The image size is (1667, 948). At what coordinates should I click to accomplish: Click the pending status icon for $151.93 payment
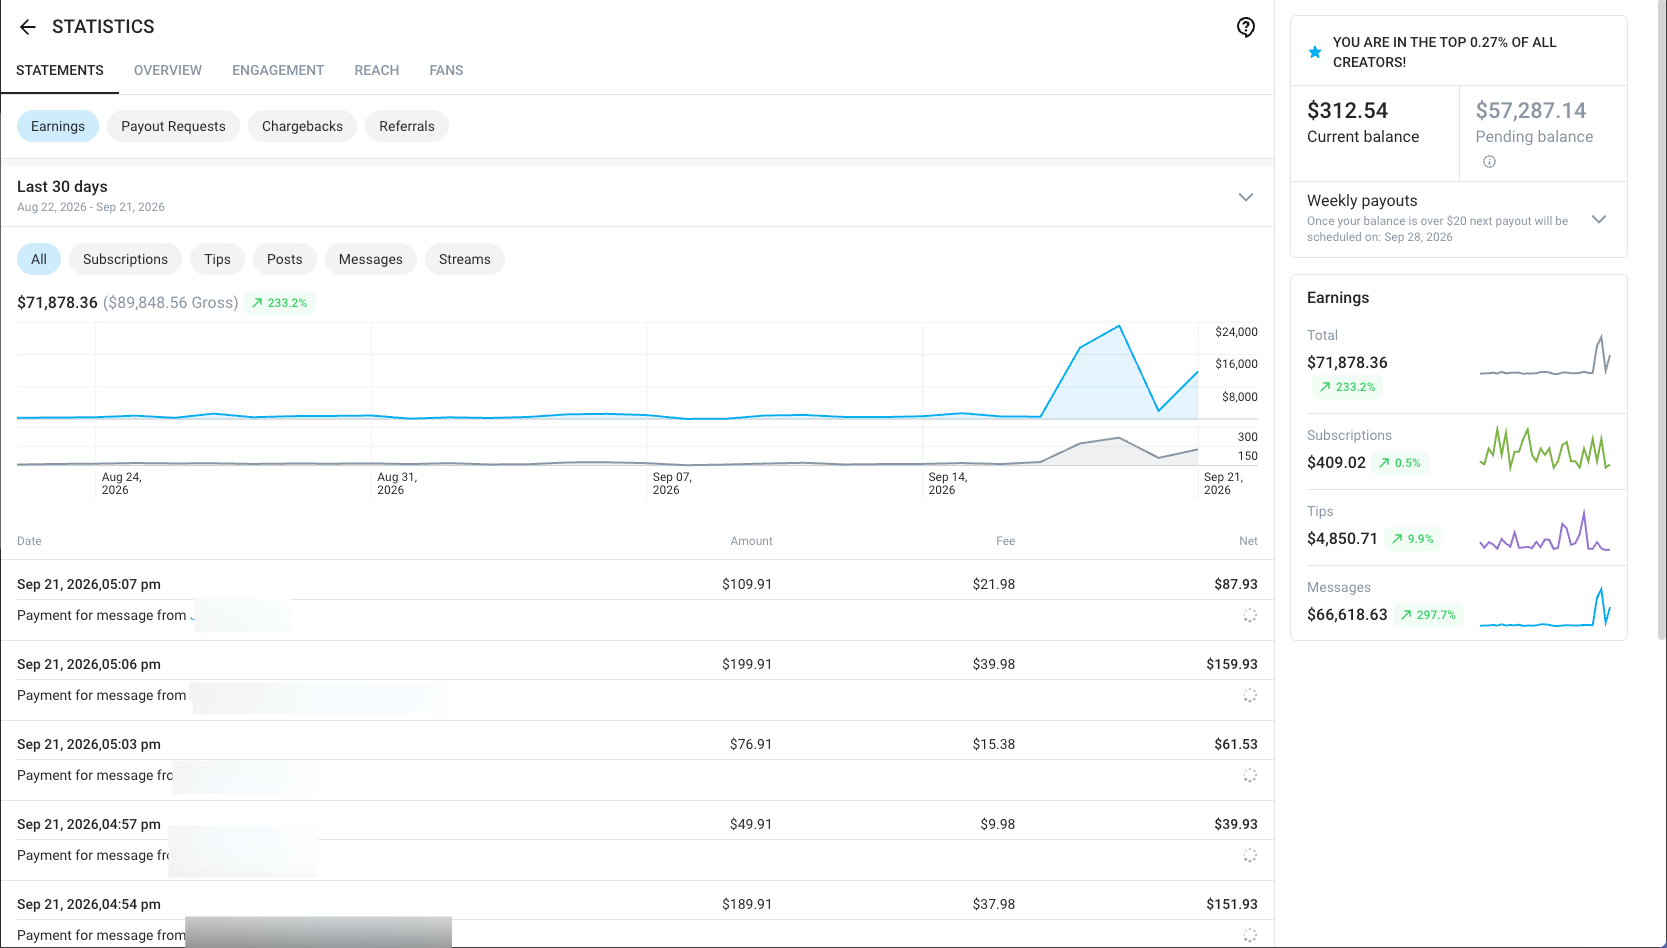(x=1250, y=935)
